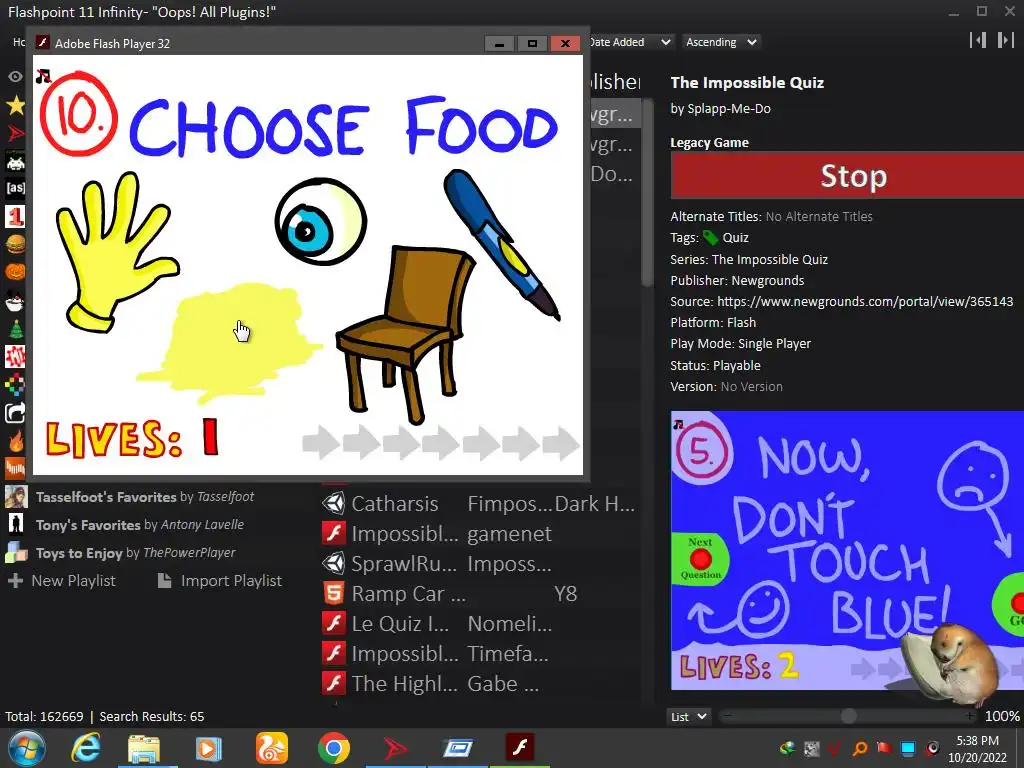Open the Ascending order dropdown
1024x768 pixels.
coord(721,42)
